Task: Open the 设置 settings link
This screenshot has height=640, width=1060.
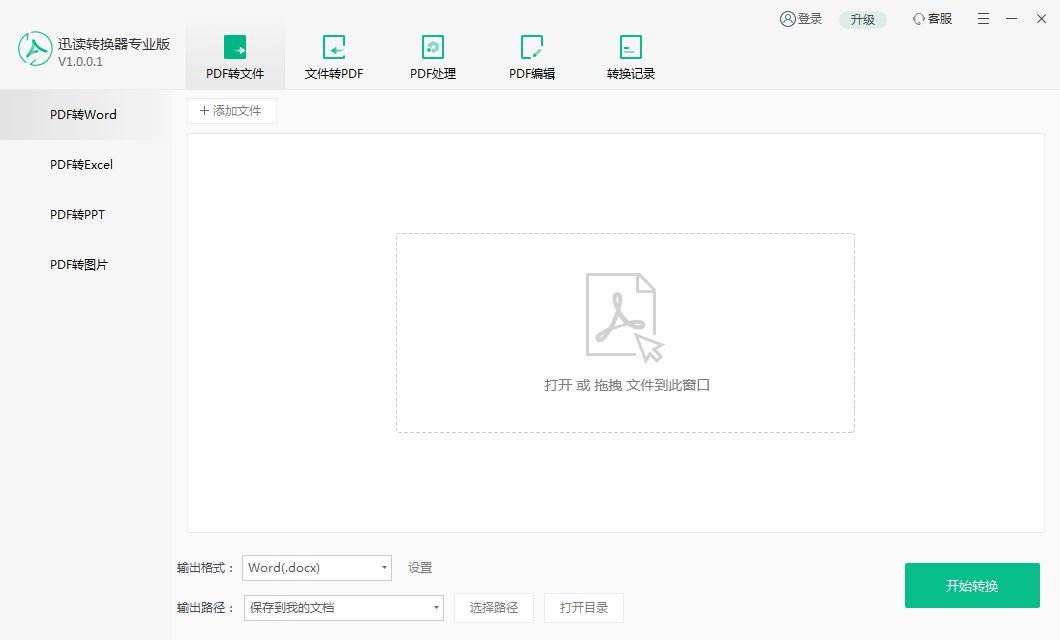Action: 419,567
